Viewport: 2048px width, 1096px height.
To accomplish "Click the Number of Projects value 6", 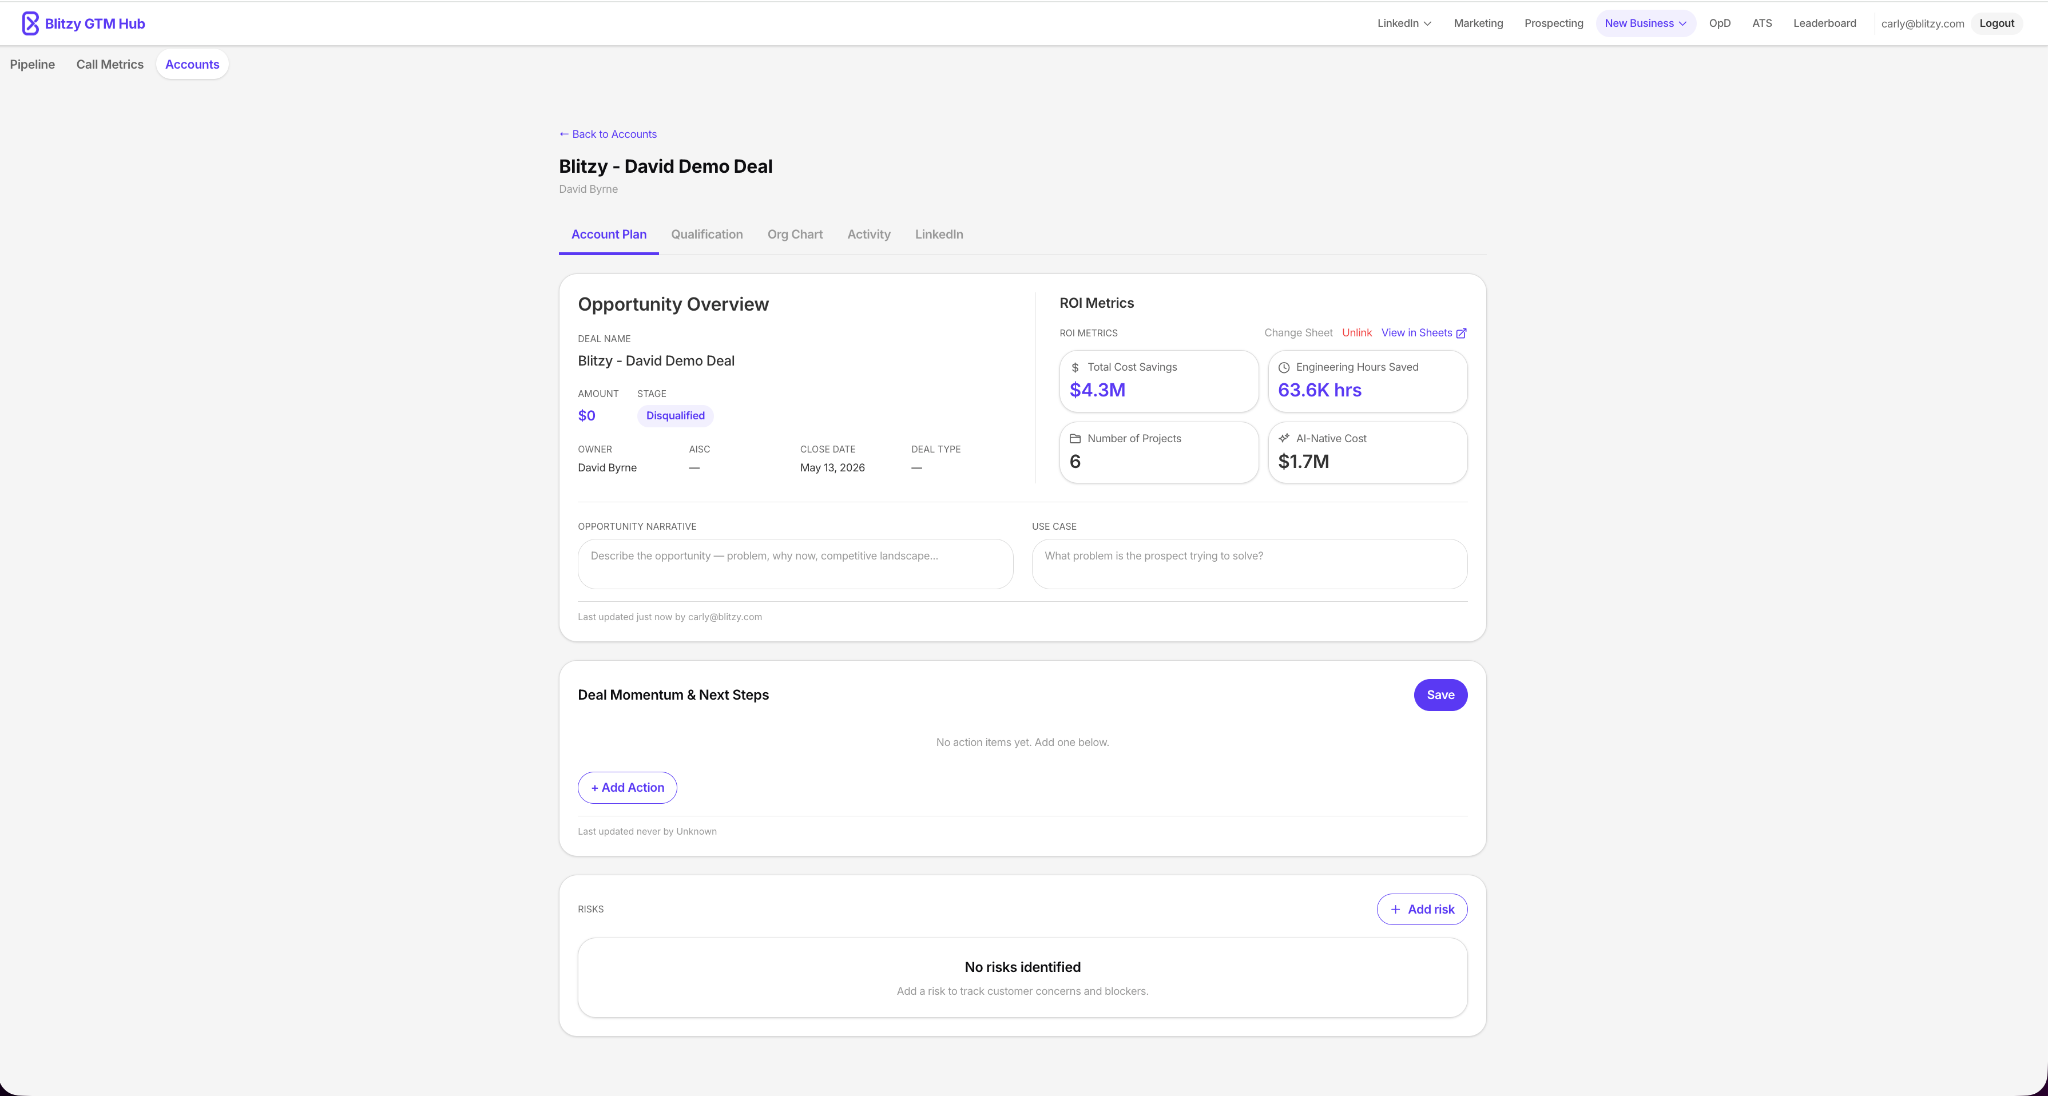I will click(1075, 462).
